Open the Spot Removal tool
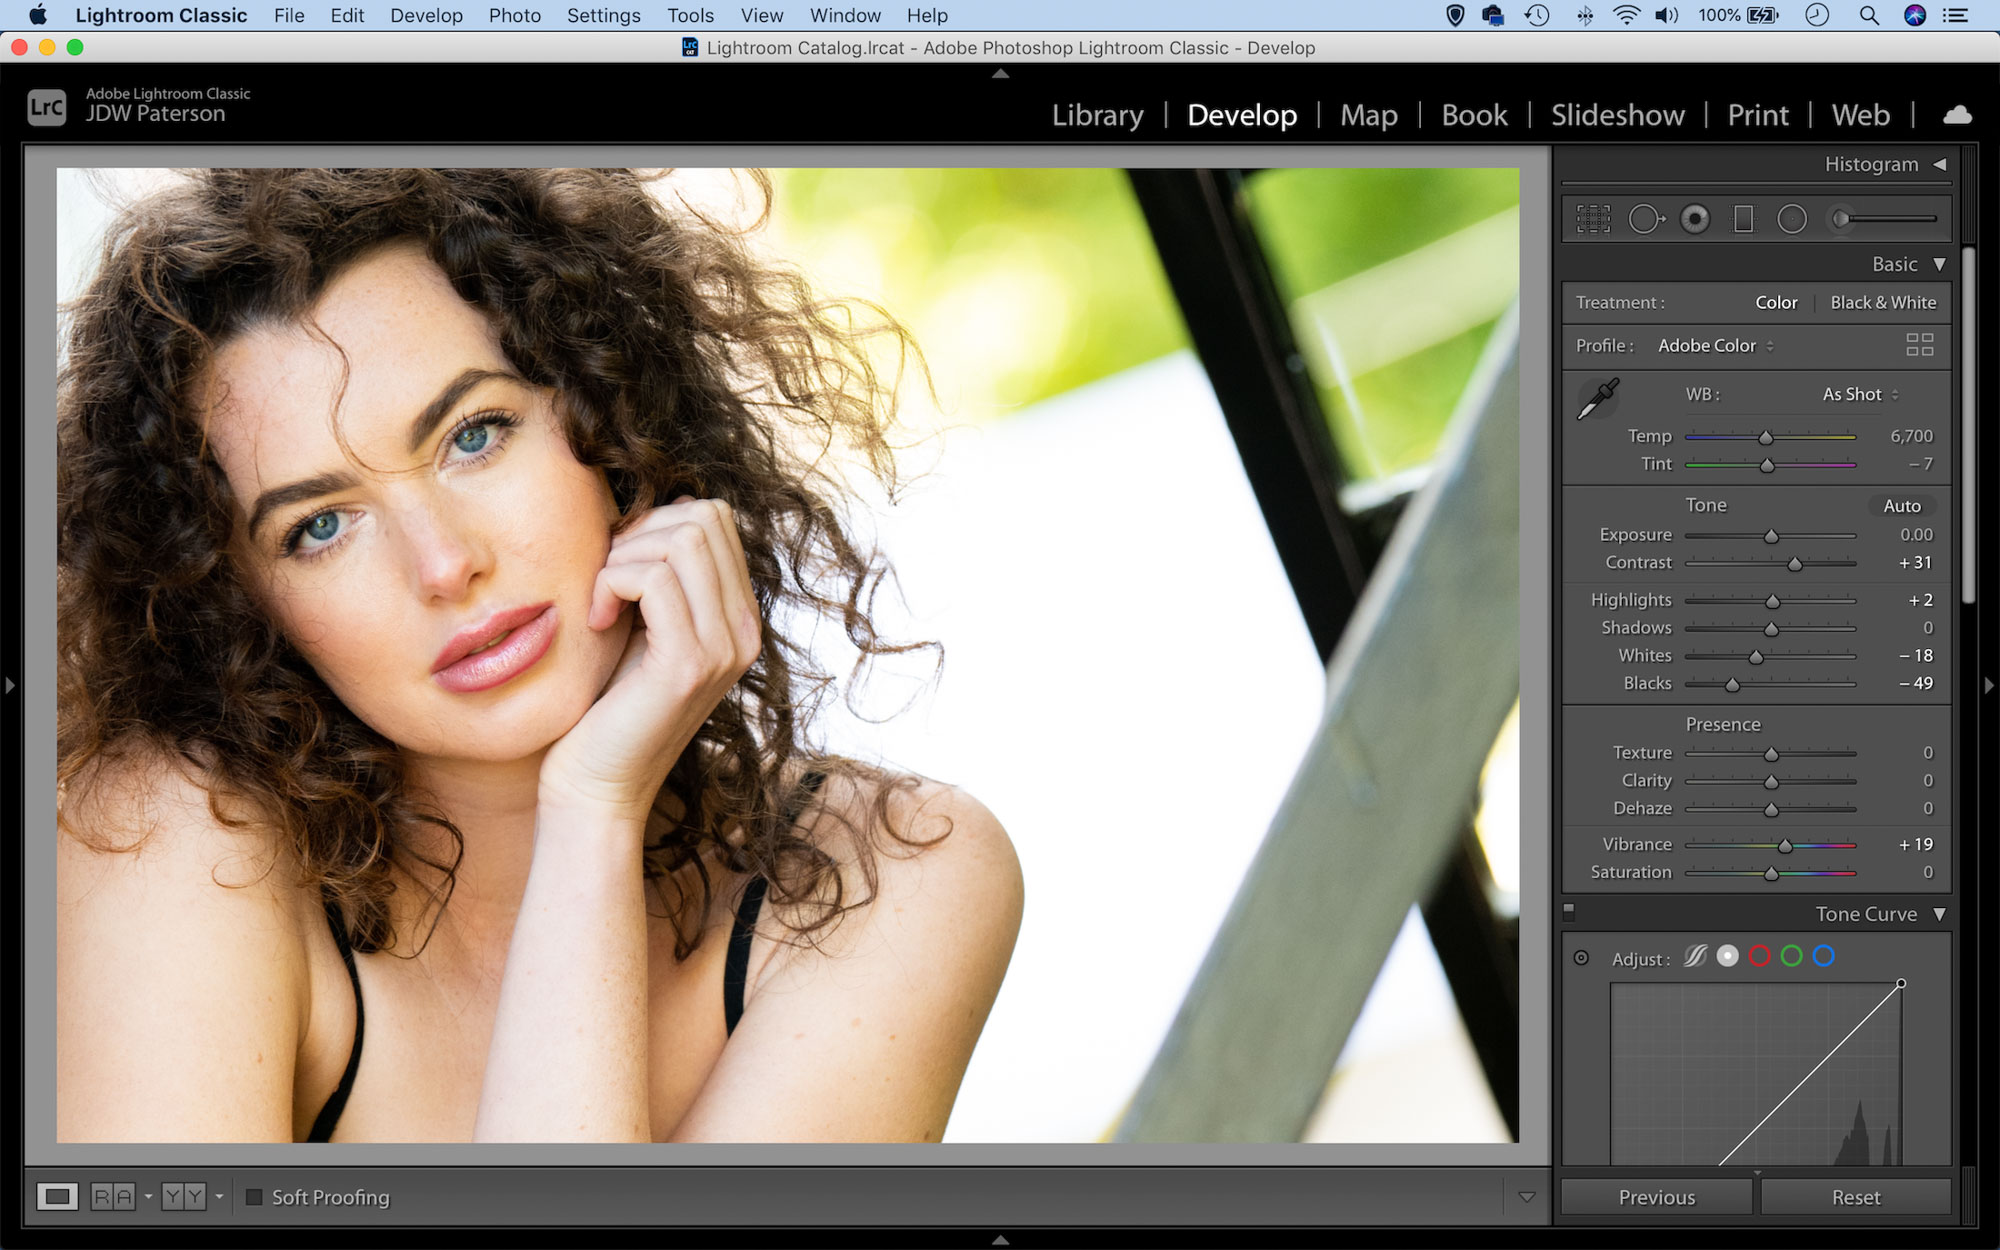The width and height of the screenshot is (2000, 1250). [1648, 218]
